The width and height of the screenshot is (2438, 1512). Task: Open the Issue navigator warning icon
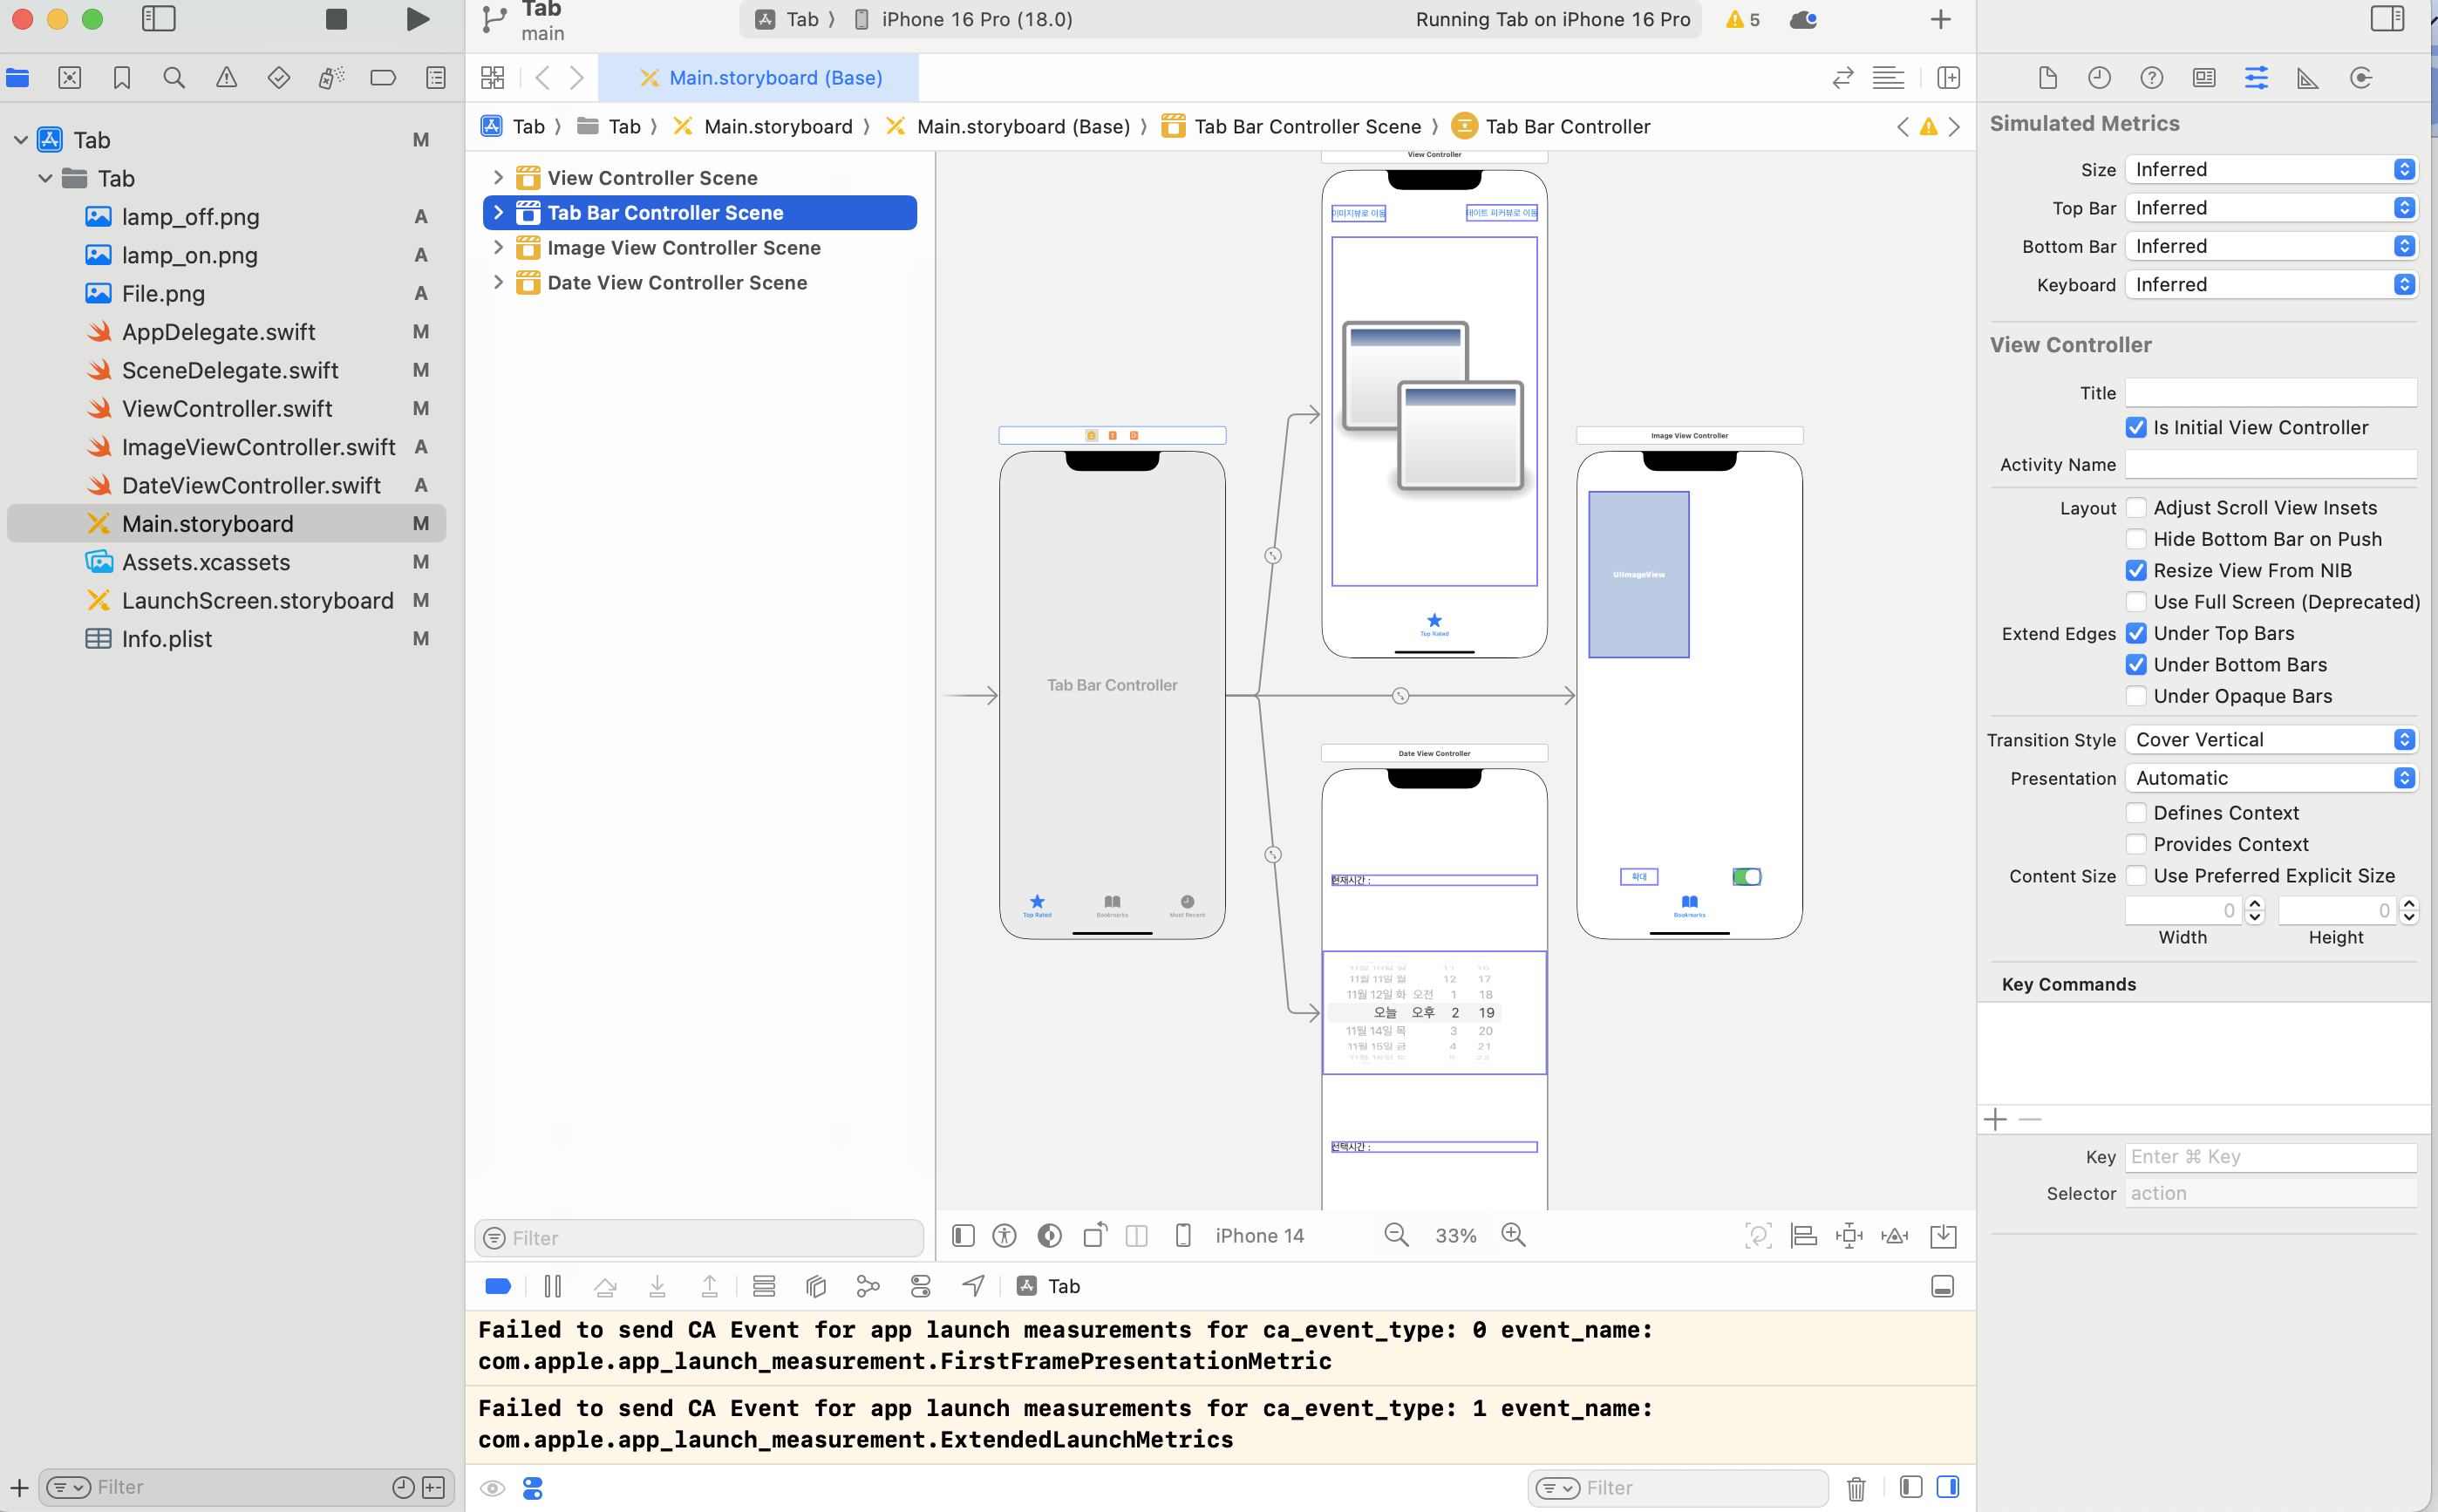tap(226, 78)
